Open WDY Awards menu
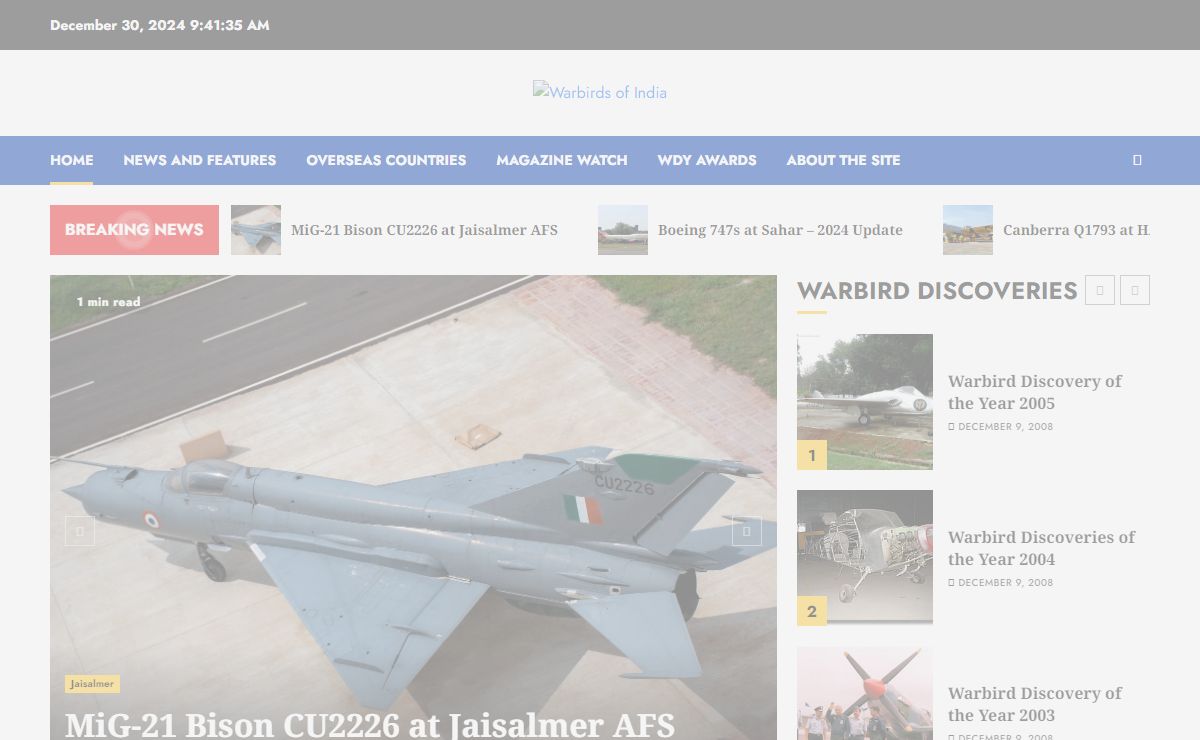This screenshot has width=1200, height=740. [707, 160]
